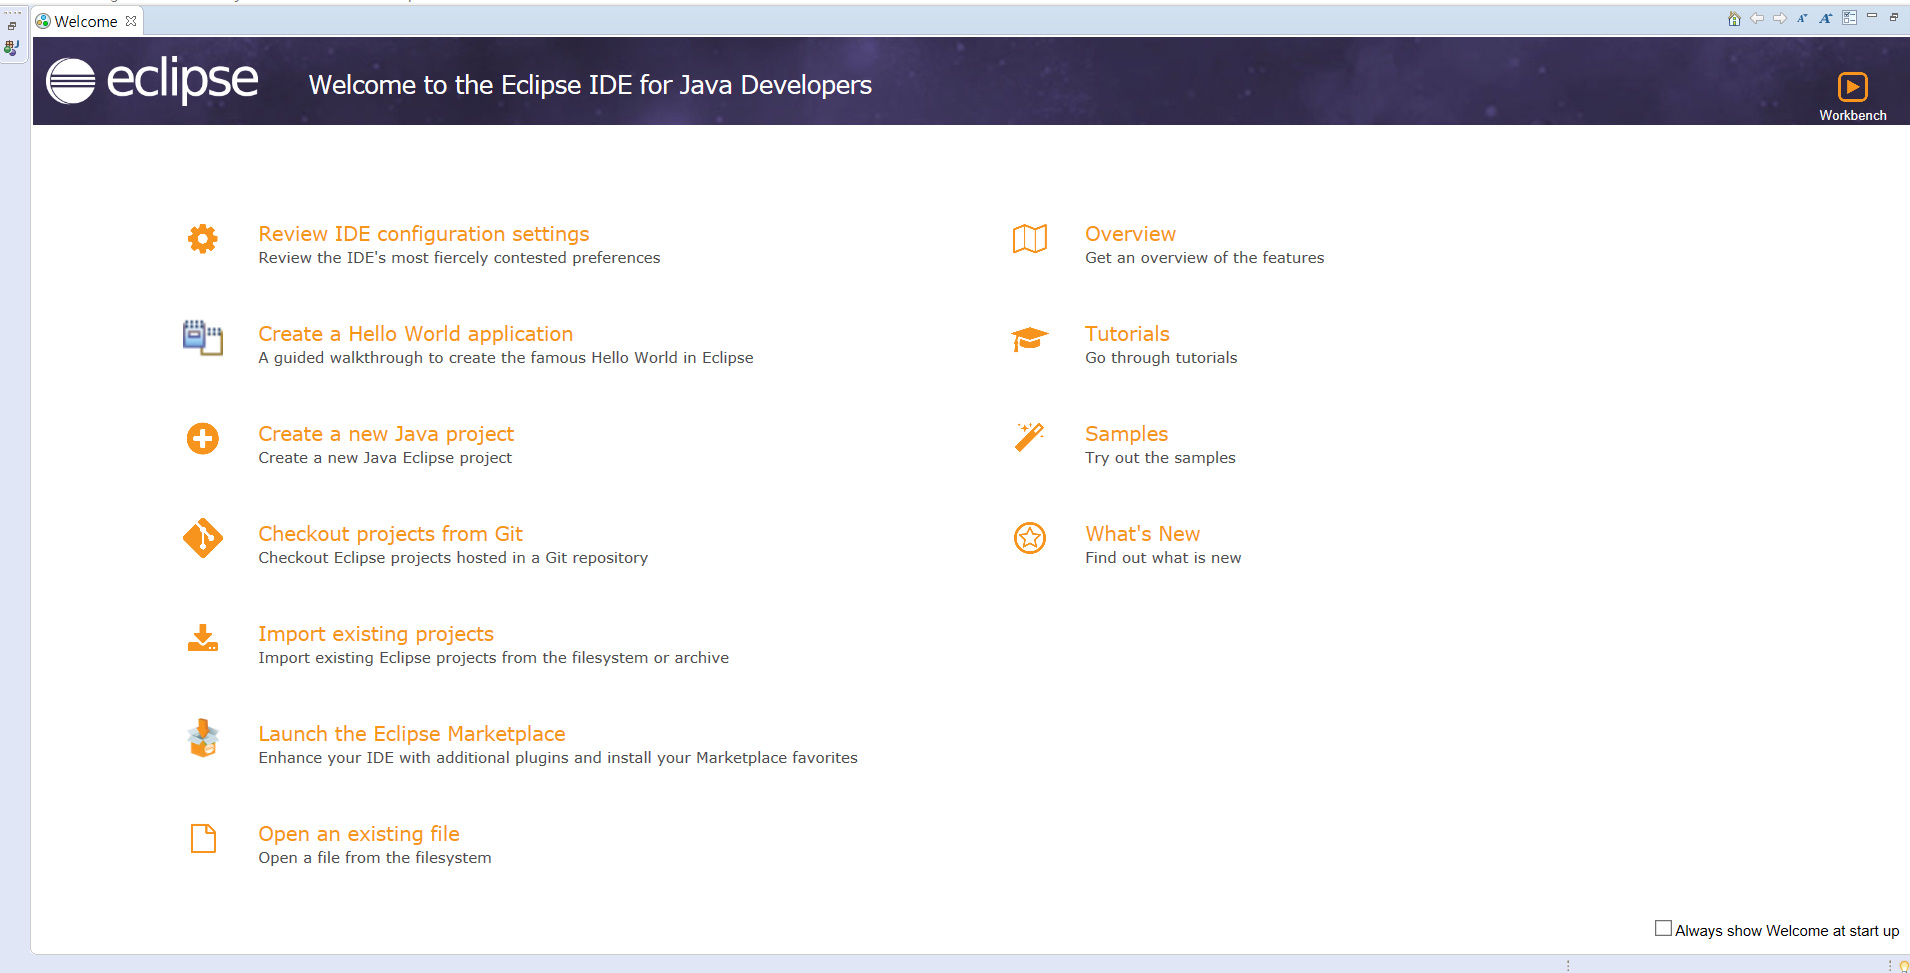Click 'Try out the samples' text
The width and height of the screenshot is (1910, 973).
click(1160, 458)
